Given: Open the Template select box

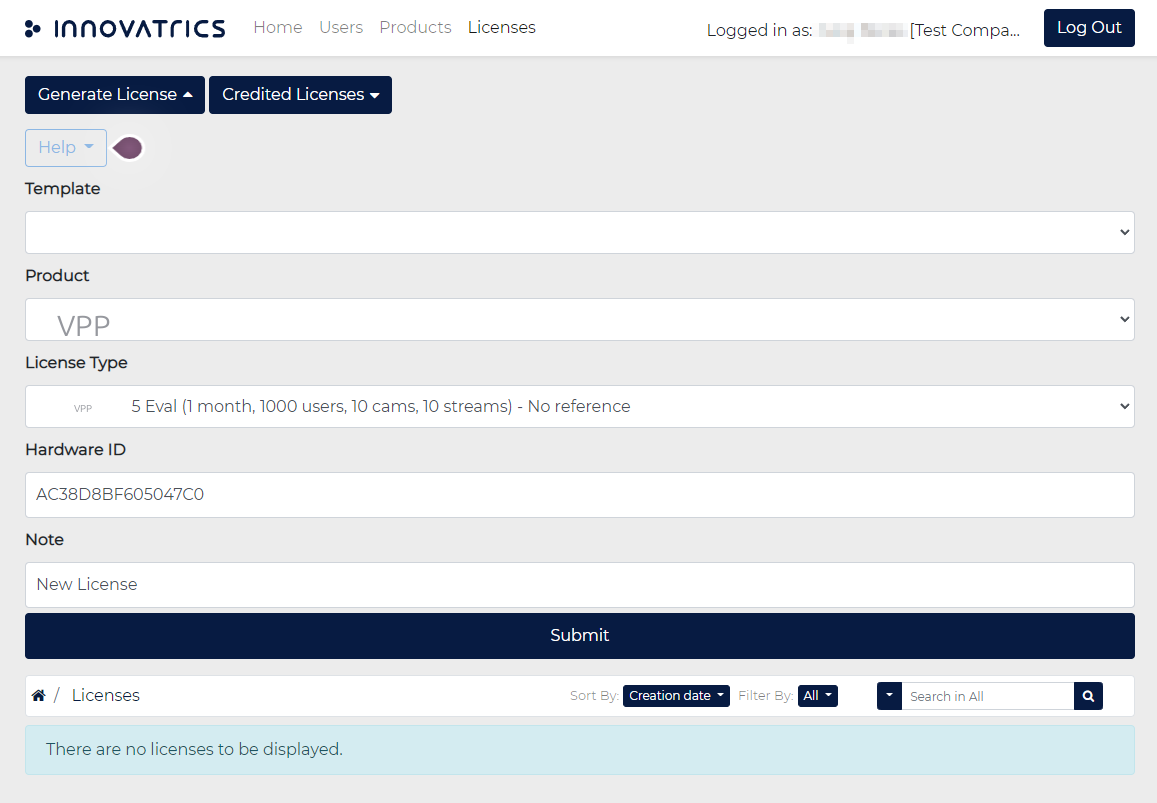Looking at the screenshot, I should (x=580, y=232).
